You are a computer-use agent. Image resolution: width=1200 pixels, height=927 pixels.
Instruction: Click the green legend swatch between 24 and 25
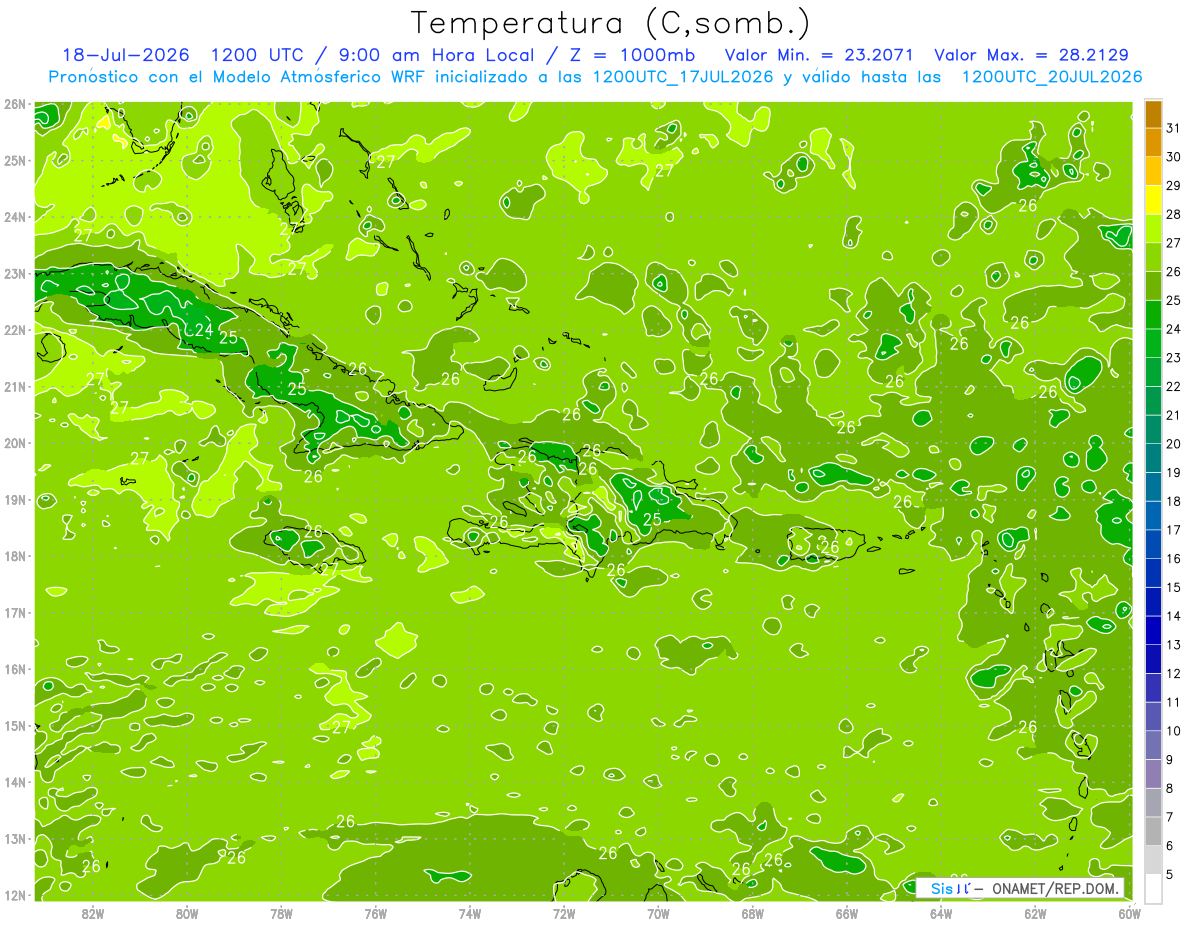pos(1153,315)
